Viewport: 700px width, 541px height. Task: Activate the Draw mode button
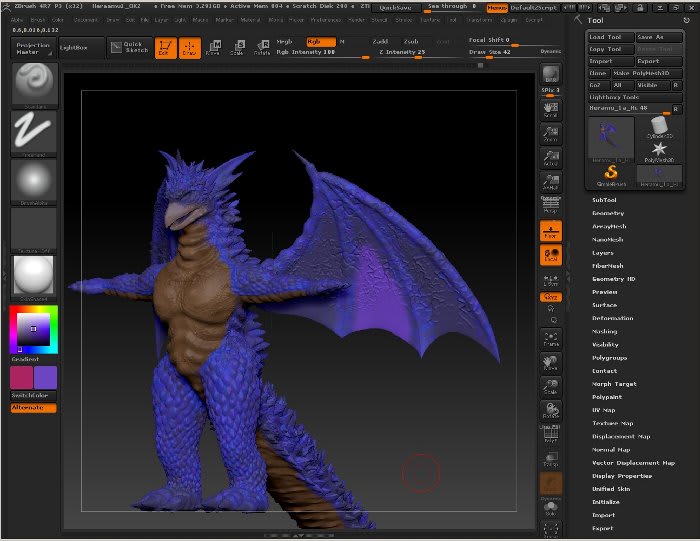[190, 48]
